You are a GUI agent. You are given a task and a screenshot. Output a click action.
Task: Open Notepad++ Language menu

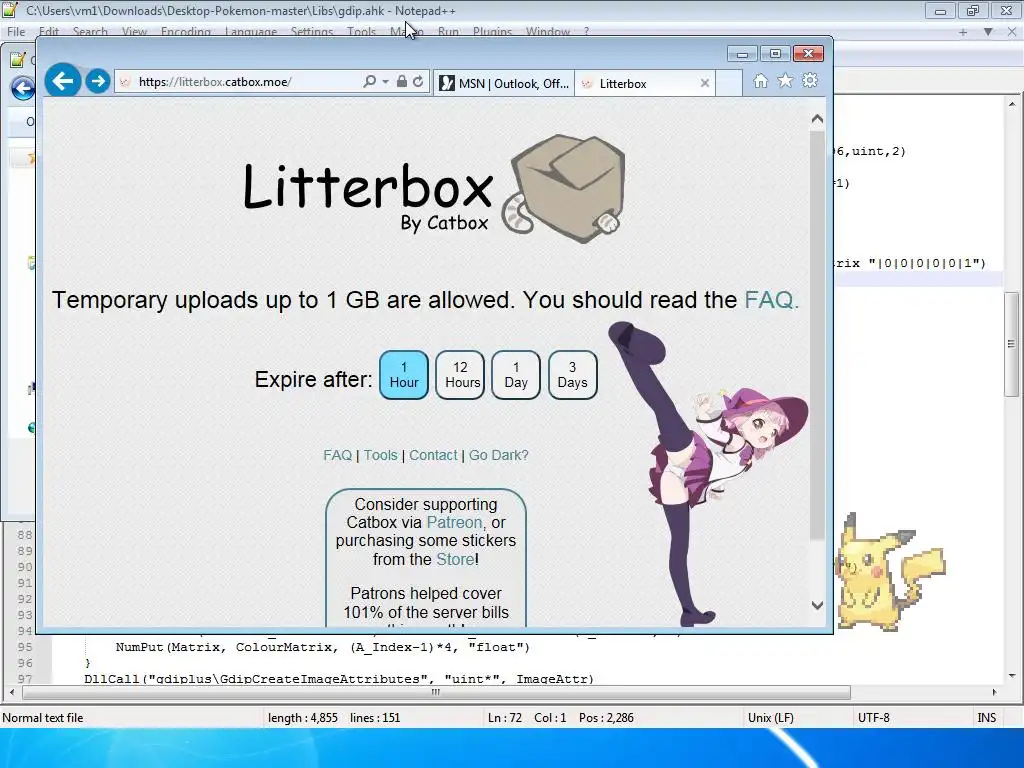click(x=251, y=31)
